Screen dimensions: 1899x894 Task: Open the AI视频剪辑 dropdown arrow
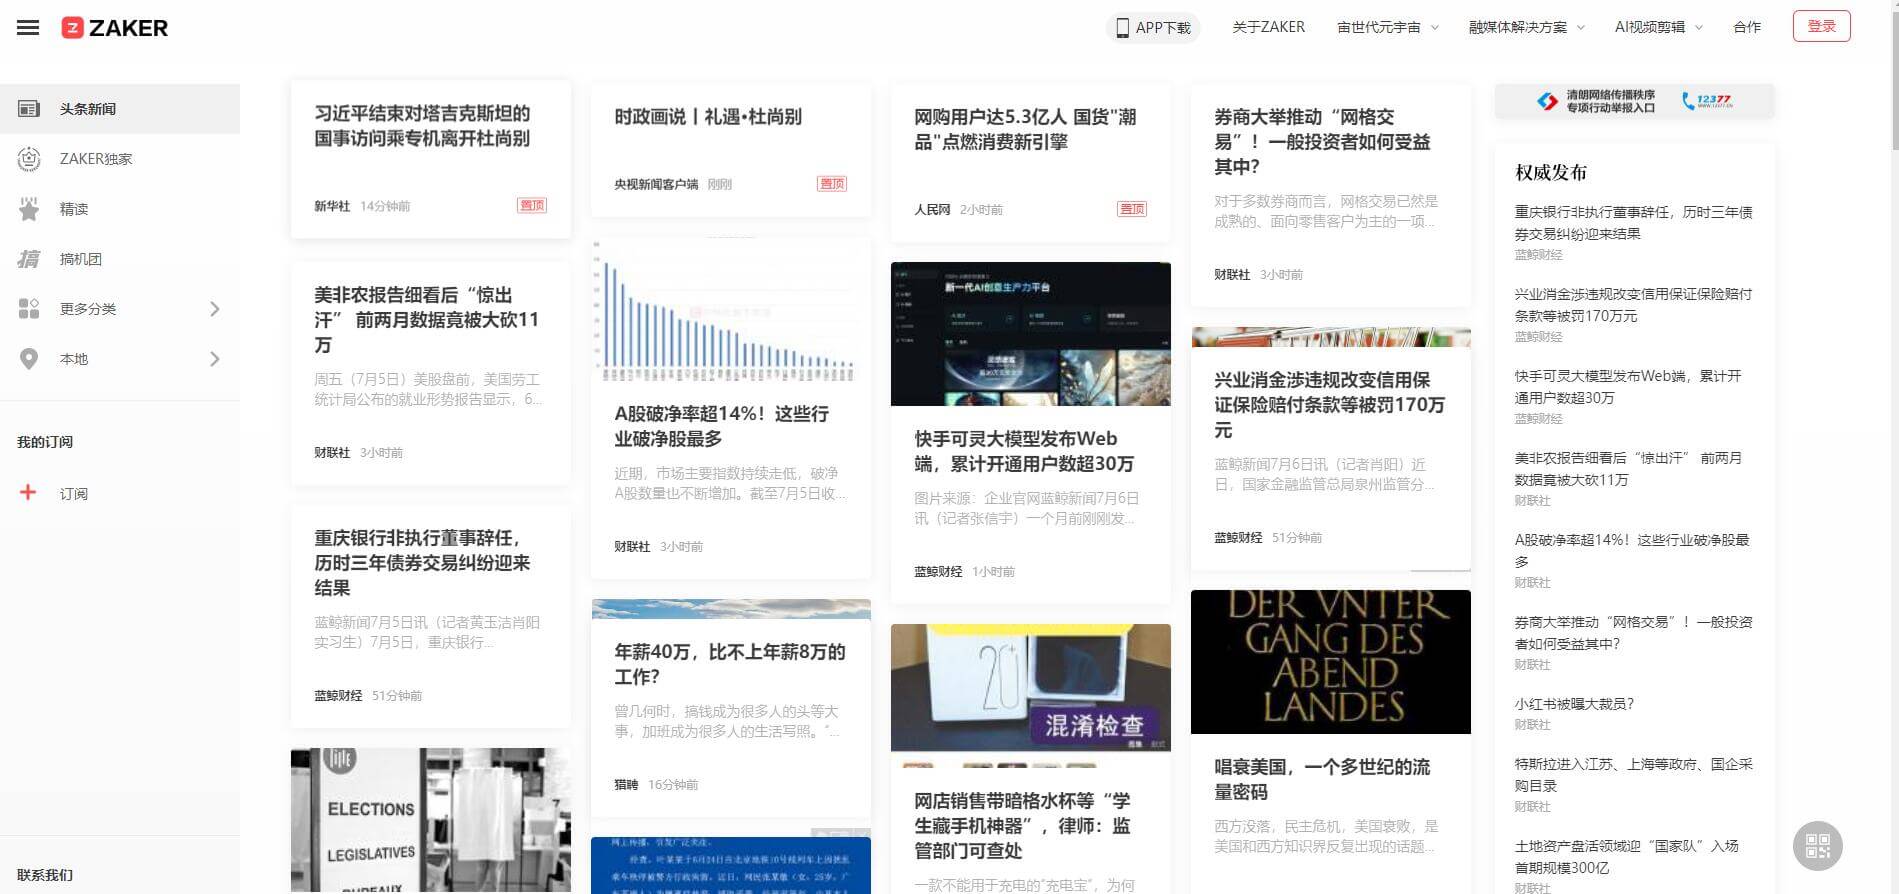pyautogui.click(x=1698, y=28)
